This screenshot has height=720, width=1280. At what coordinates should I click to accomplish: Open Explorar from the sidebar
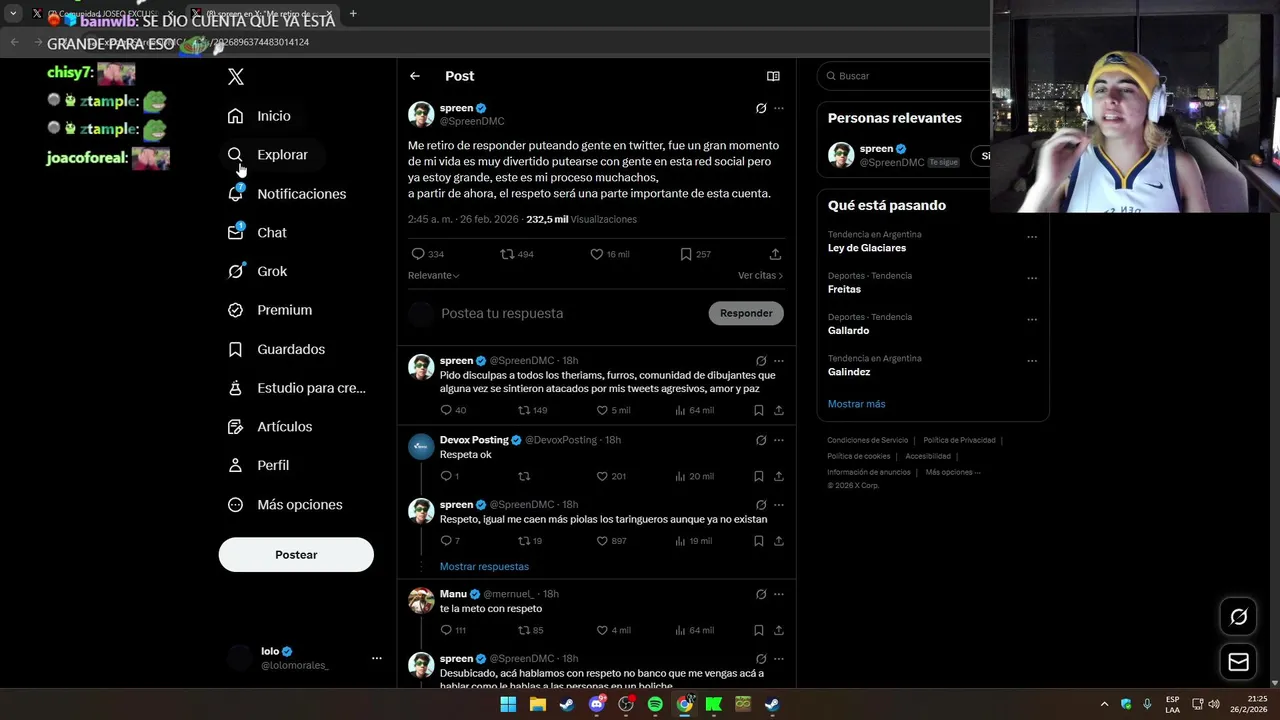tap(267, 155)
